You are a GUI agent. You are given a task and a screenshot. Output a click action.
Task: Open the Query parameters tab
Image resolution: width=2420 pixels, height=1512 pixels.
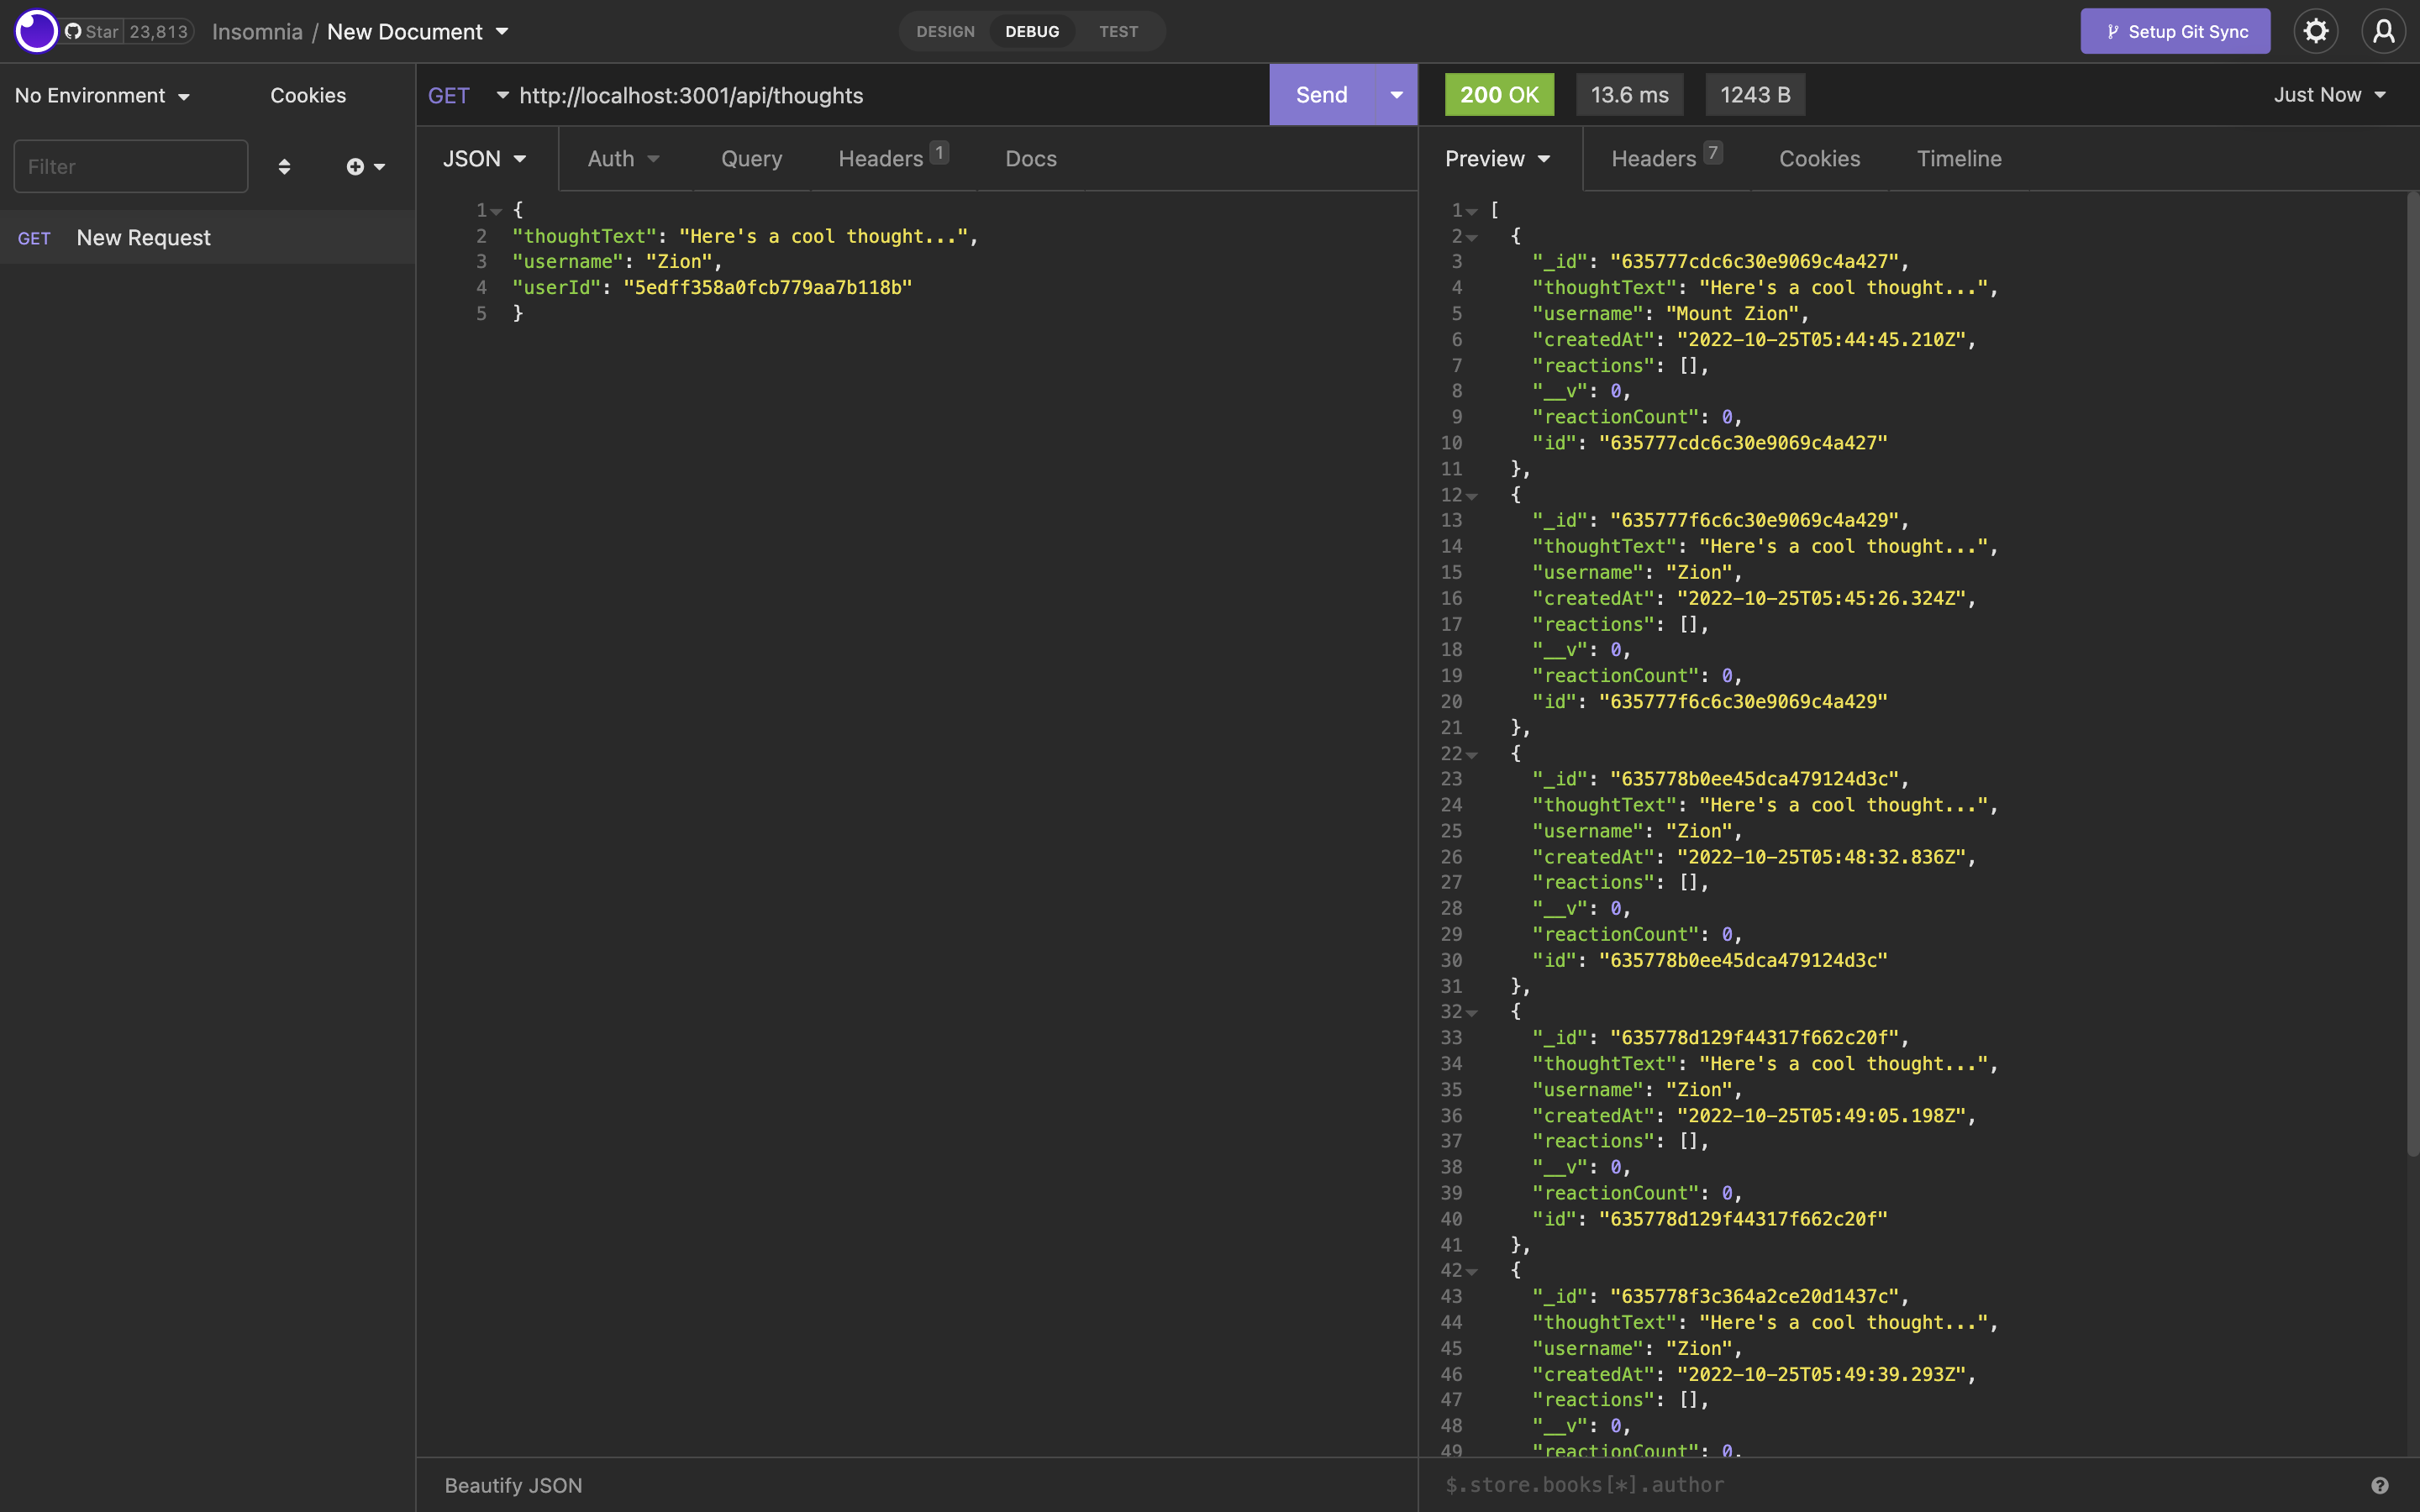click(750, 158)
